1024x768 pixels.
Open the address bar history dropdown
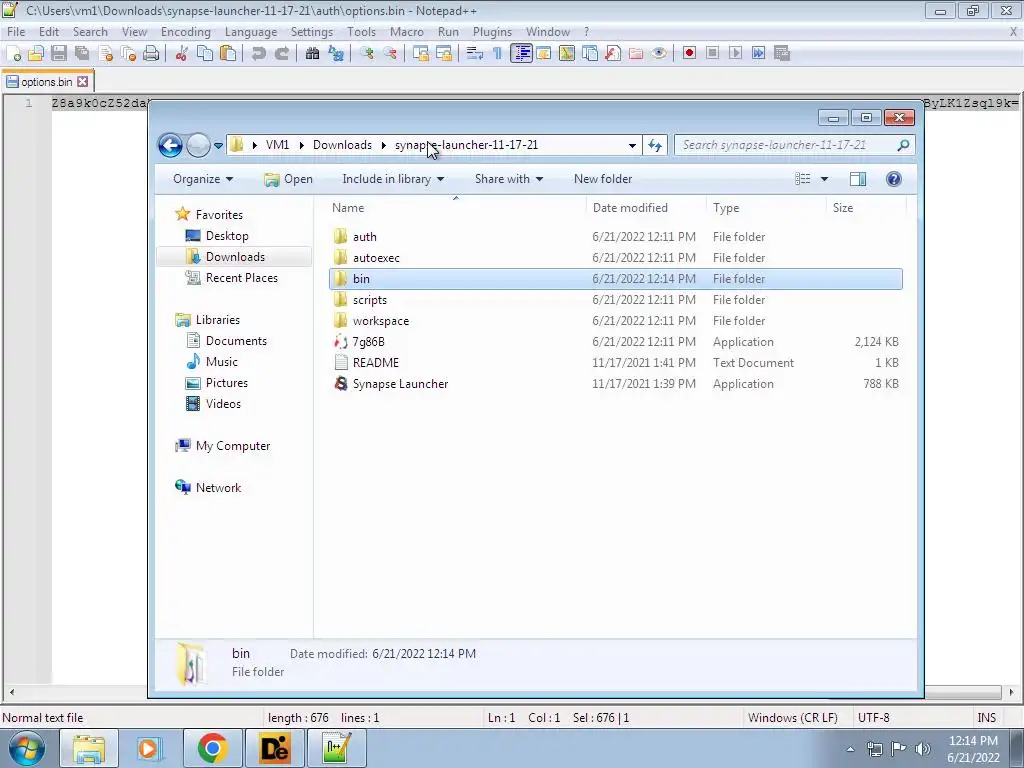click(632, 145)
